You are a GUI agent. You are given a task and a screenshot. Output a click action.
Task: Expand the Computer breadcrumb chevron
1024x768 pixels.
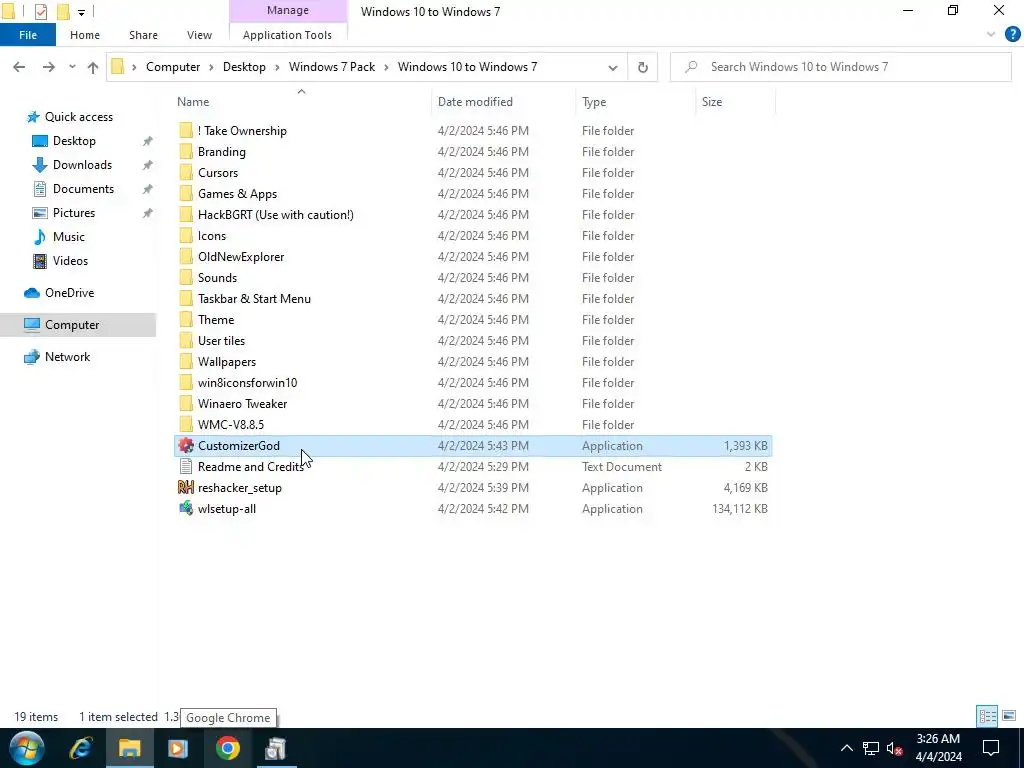[212, 67]
